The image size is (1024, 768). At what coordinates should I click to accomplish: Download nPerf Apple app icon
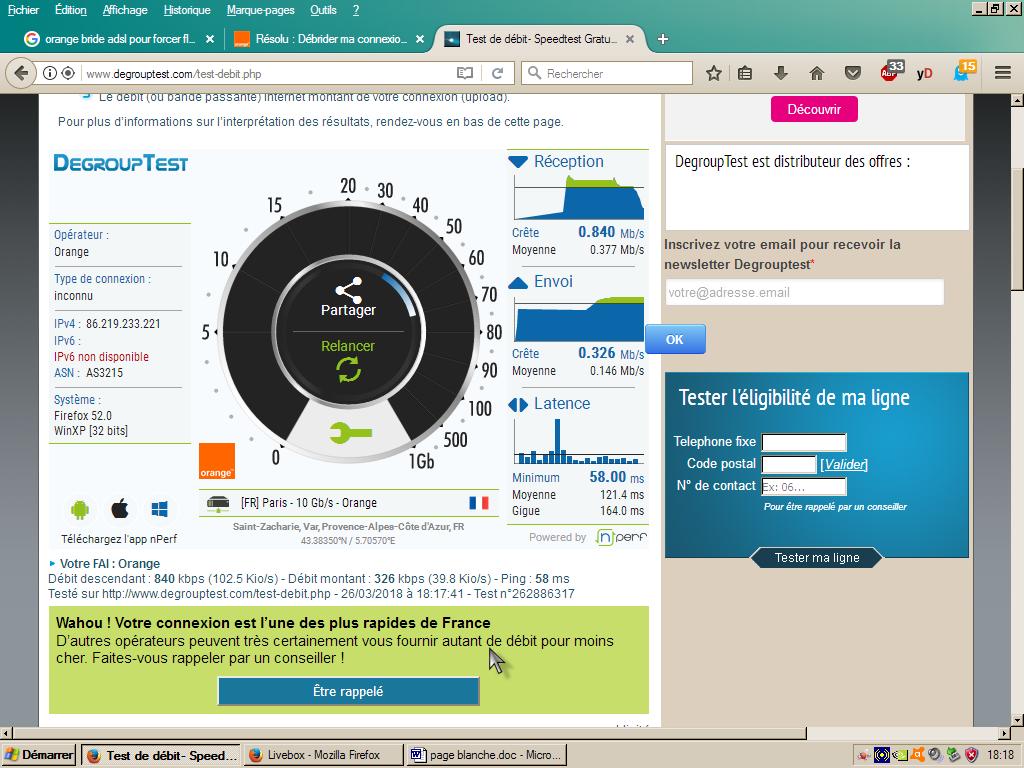tap(120, 509)
